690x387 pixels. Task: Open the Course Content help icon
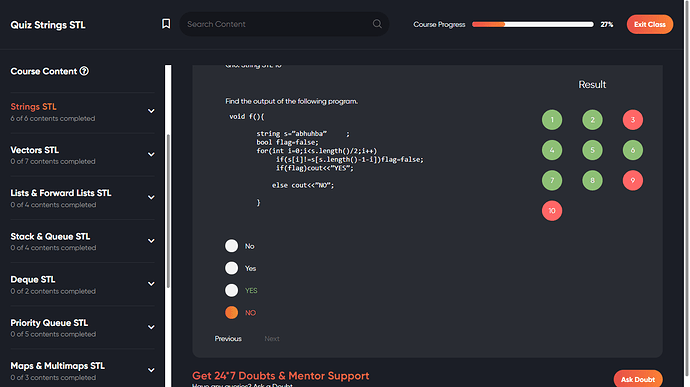tap(84, 71)
